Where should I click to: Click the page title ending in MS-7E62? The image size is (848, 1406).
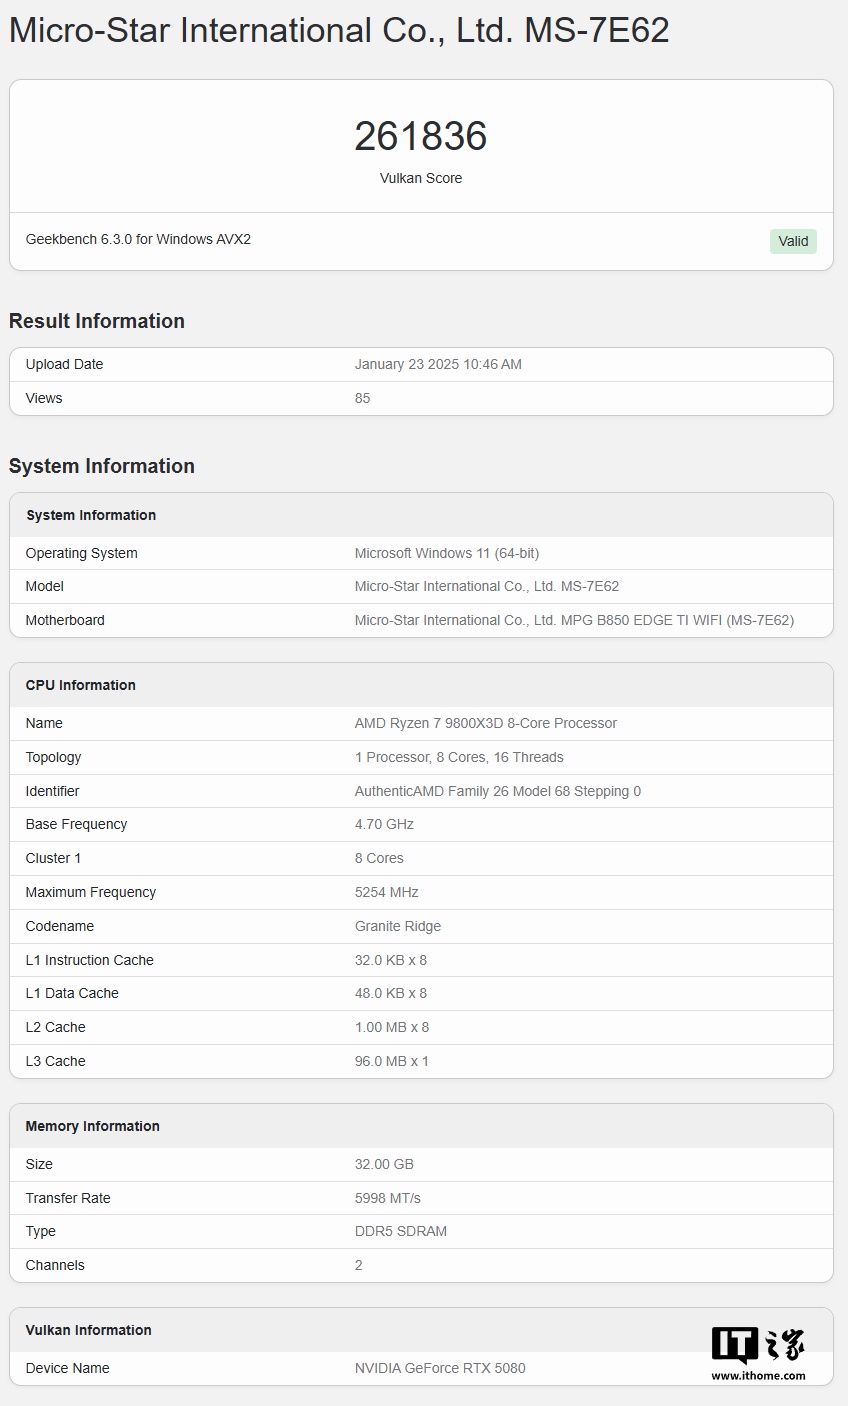pyautogui.click(x=339, y=31)
